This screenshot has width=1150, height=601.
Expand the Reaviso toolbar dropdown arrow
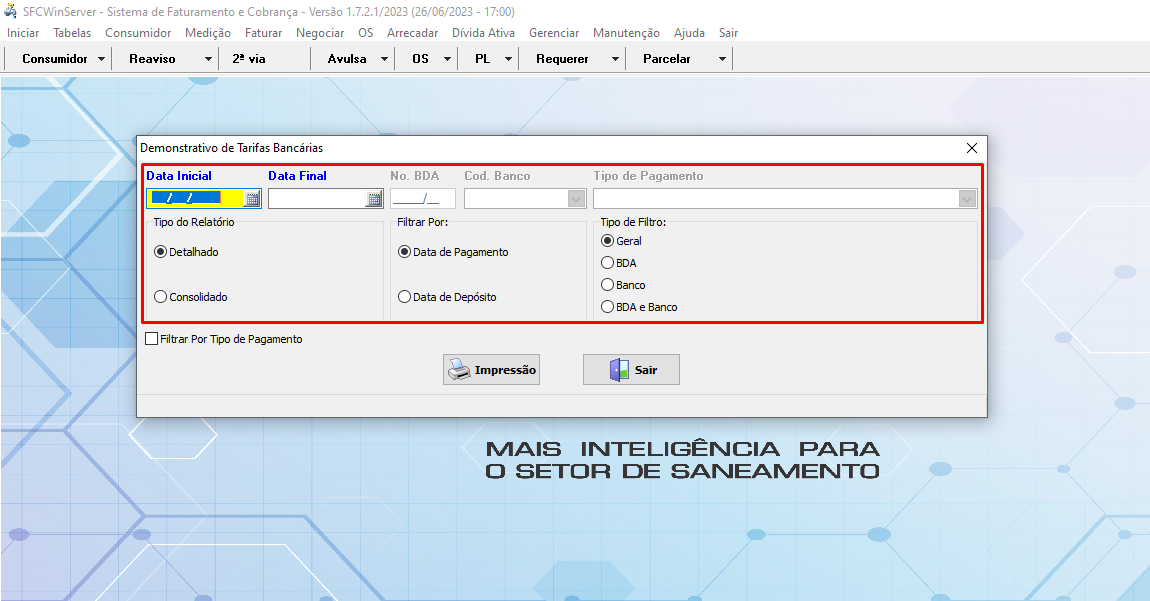tap(208, 59)
